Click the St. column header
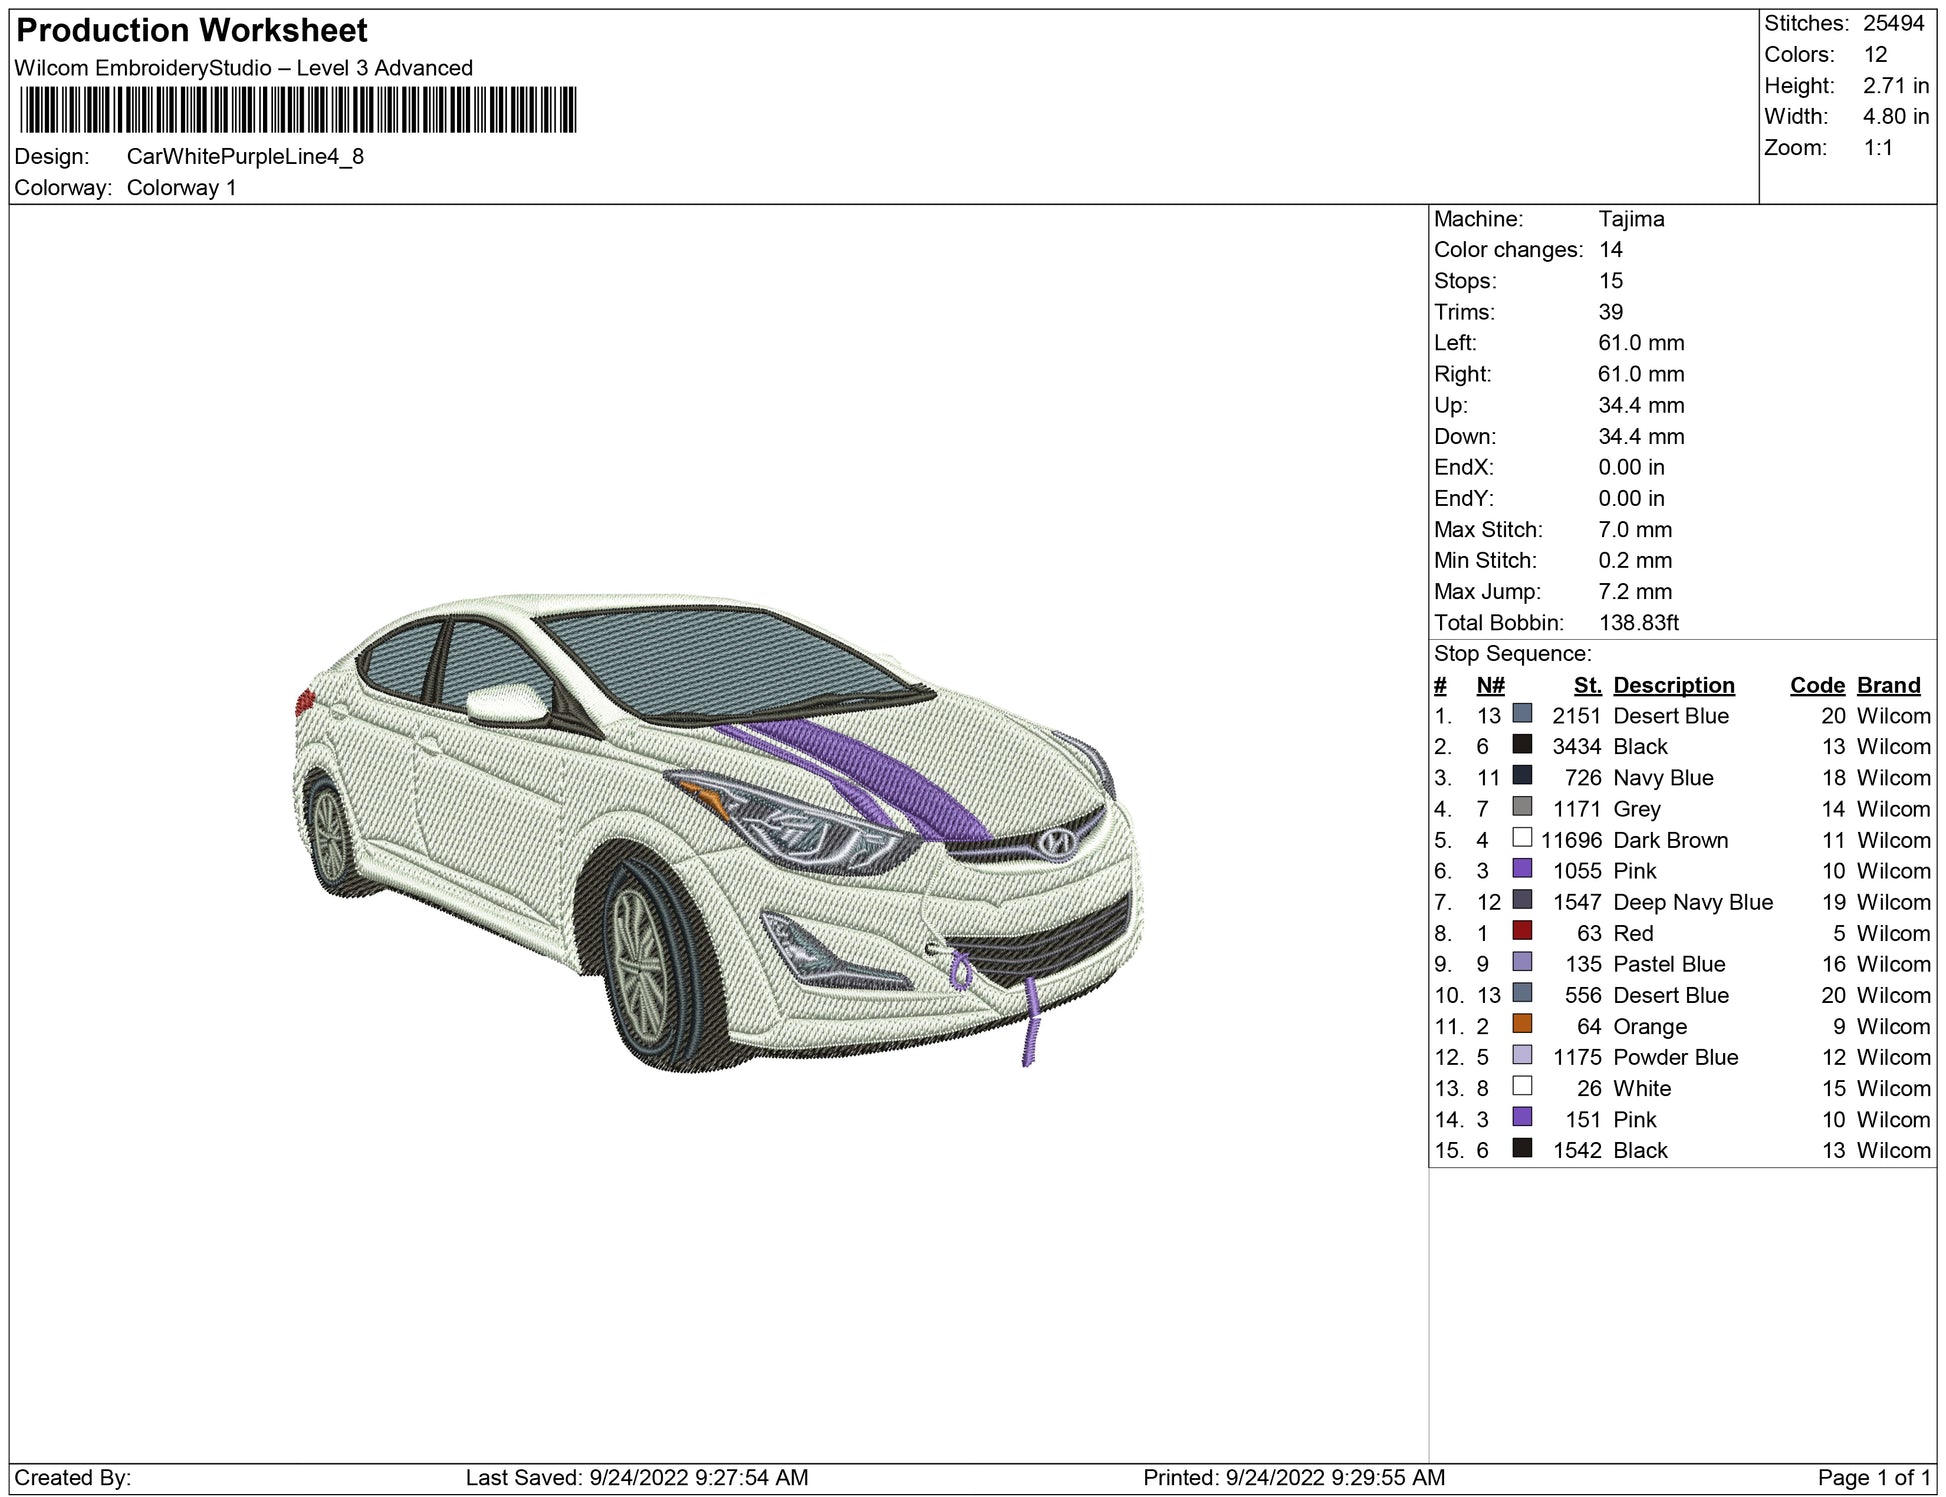 pyautogui.click(x=1587, y=685)
